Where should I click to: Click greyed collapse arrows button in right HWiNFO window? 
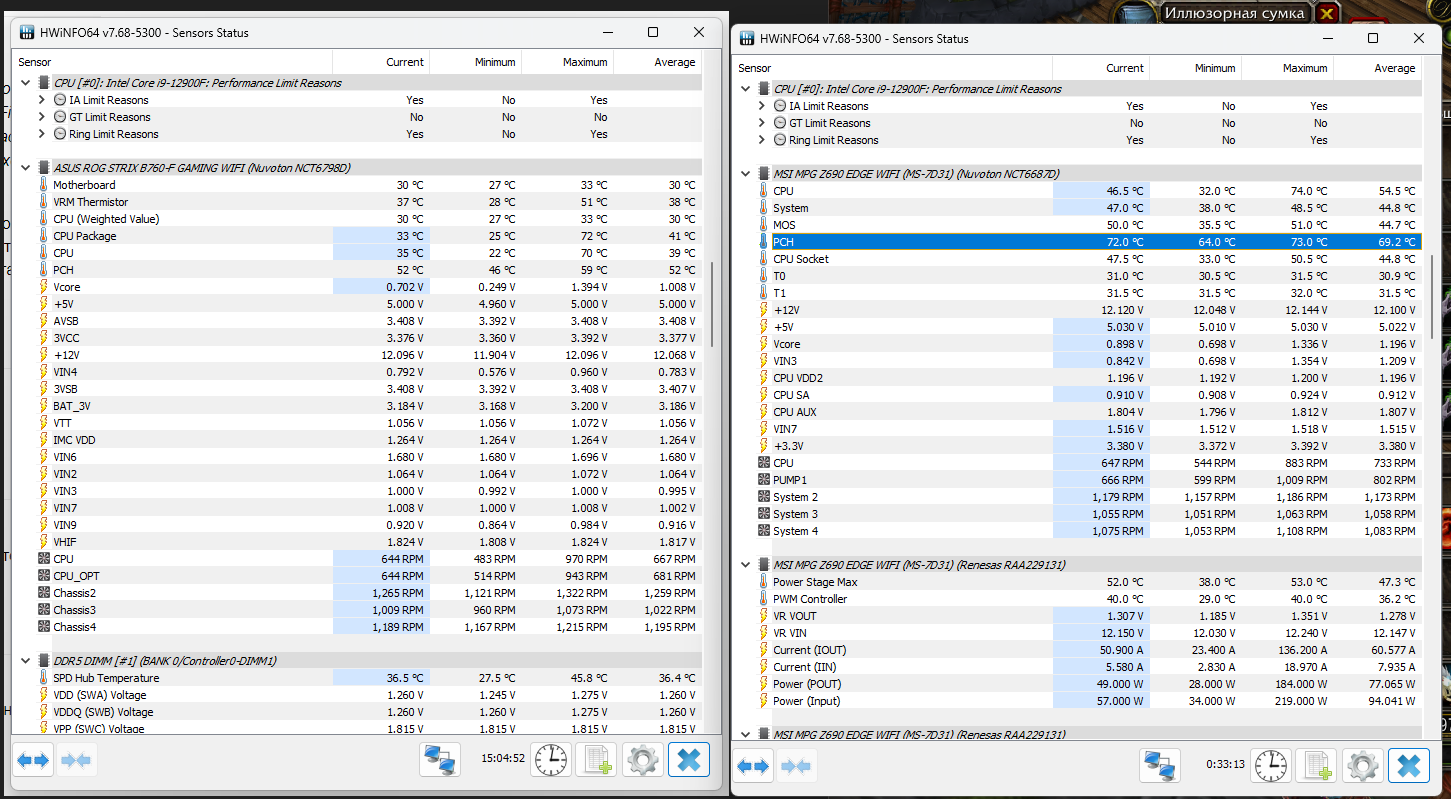(x=796, y=766)
